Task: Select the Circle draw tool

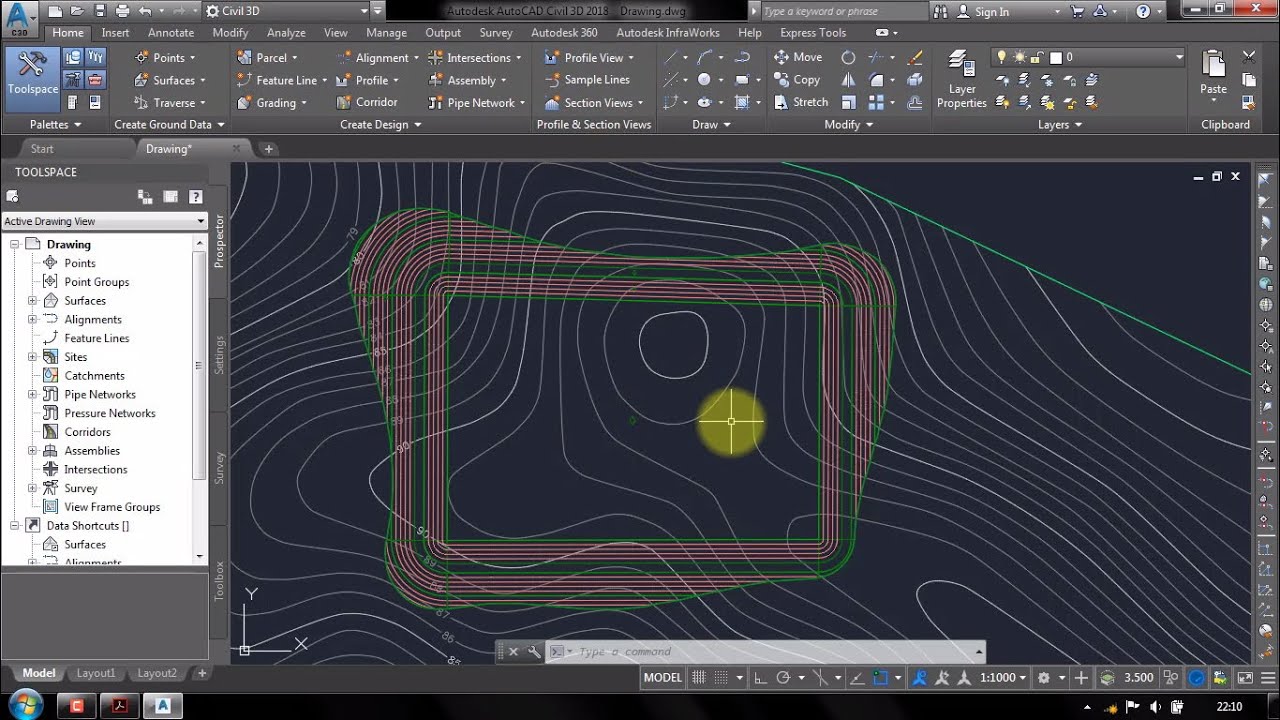Action: click(705, 80)
